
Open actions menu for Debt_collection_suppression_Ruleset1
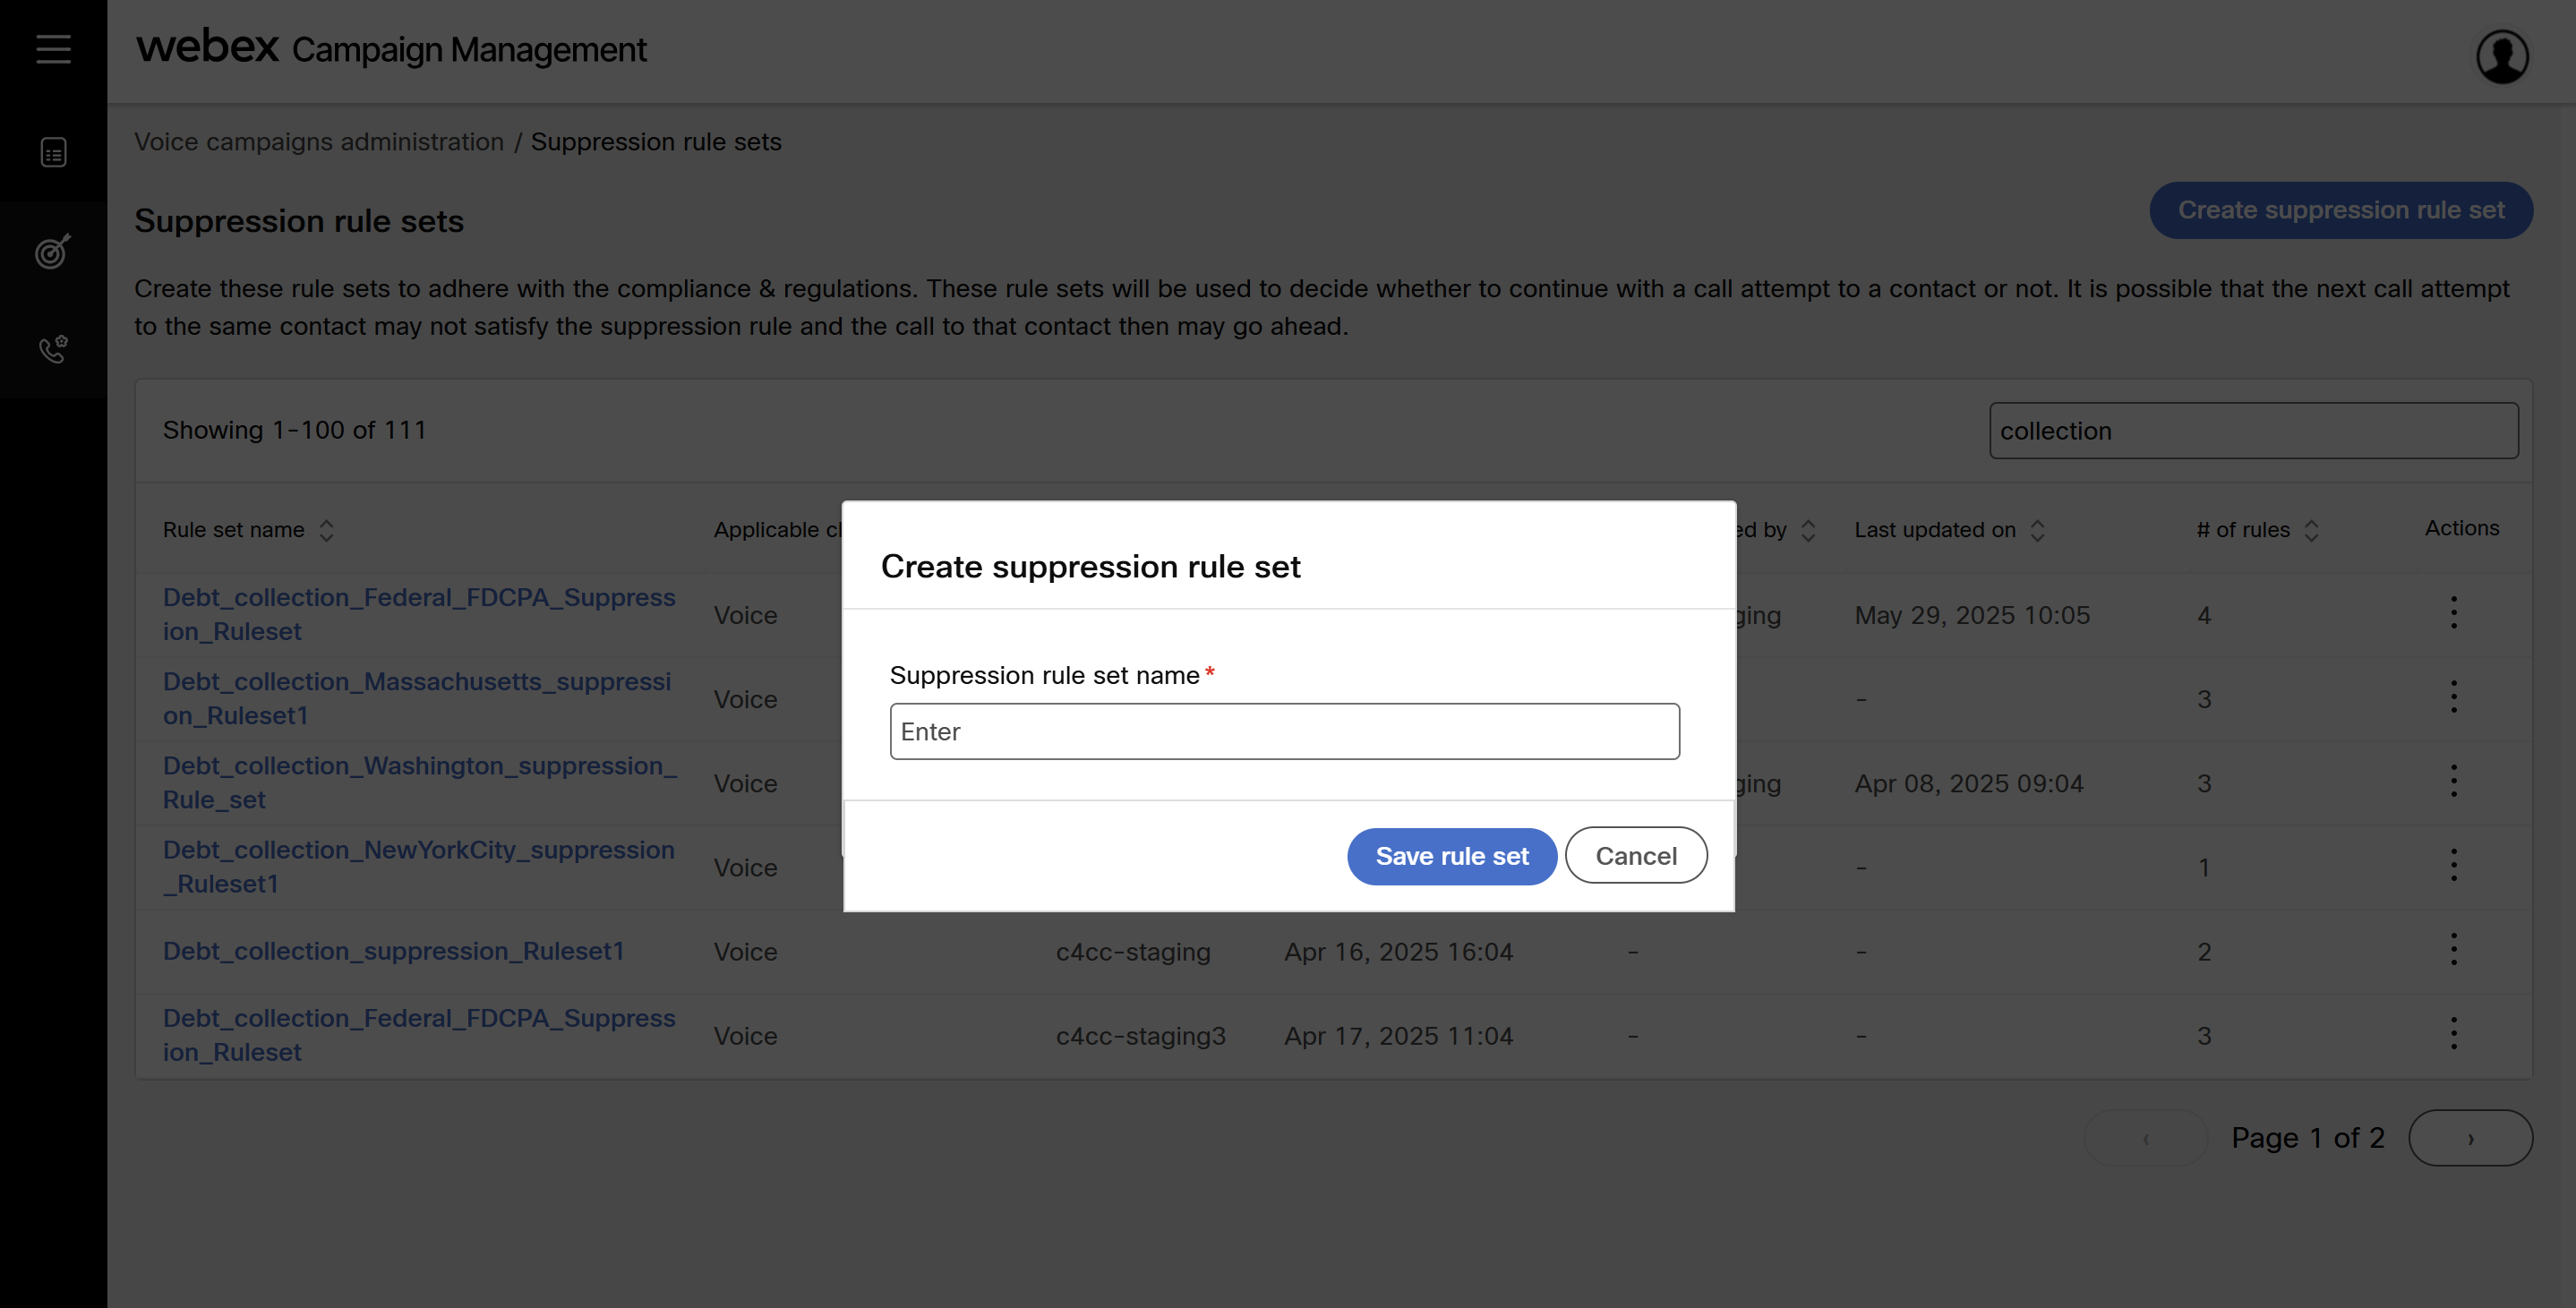(x=2453, y=950)
